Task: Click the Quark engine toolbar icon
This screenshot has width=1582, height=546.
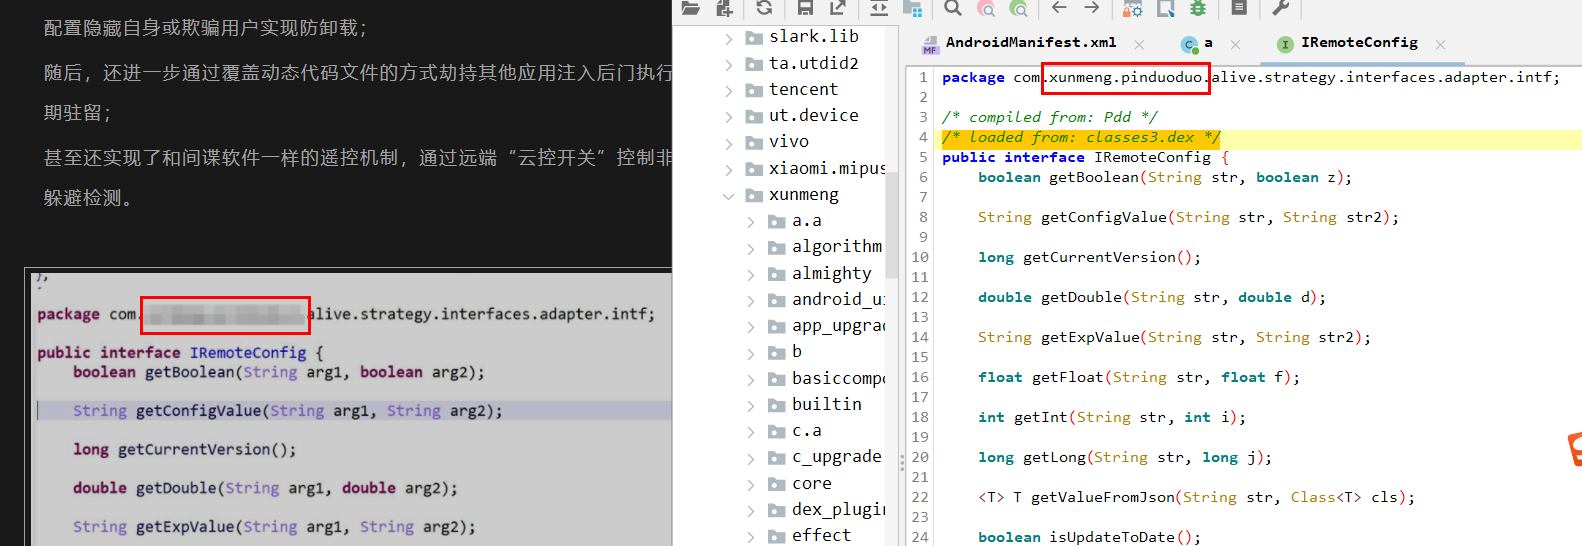Action: (1166, 8)
